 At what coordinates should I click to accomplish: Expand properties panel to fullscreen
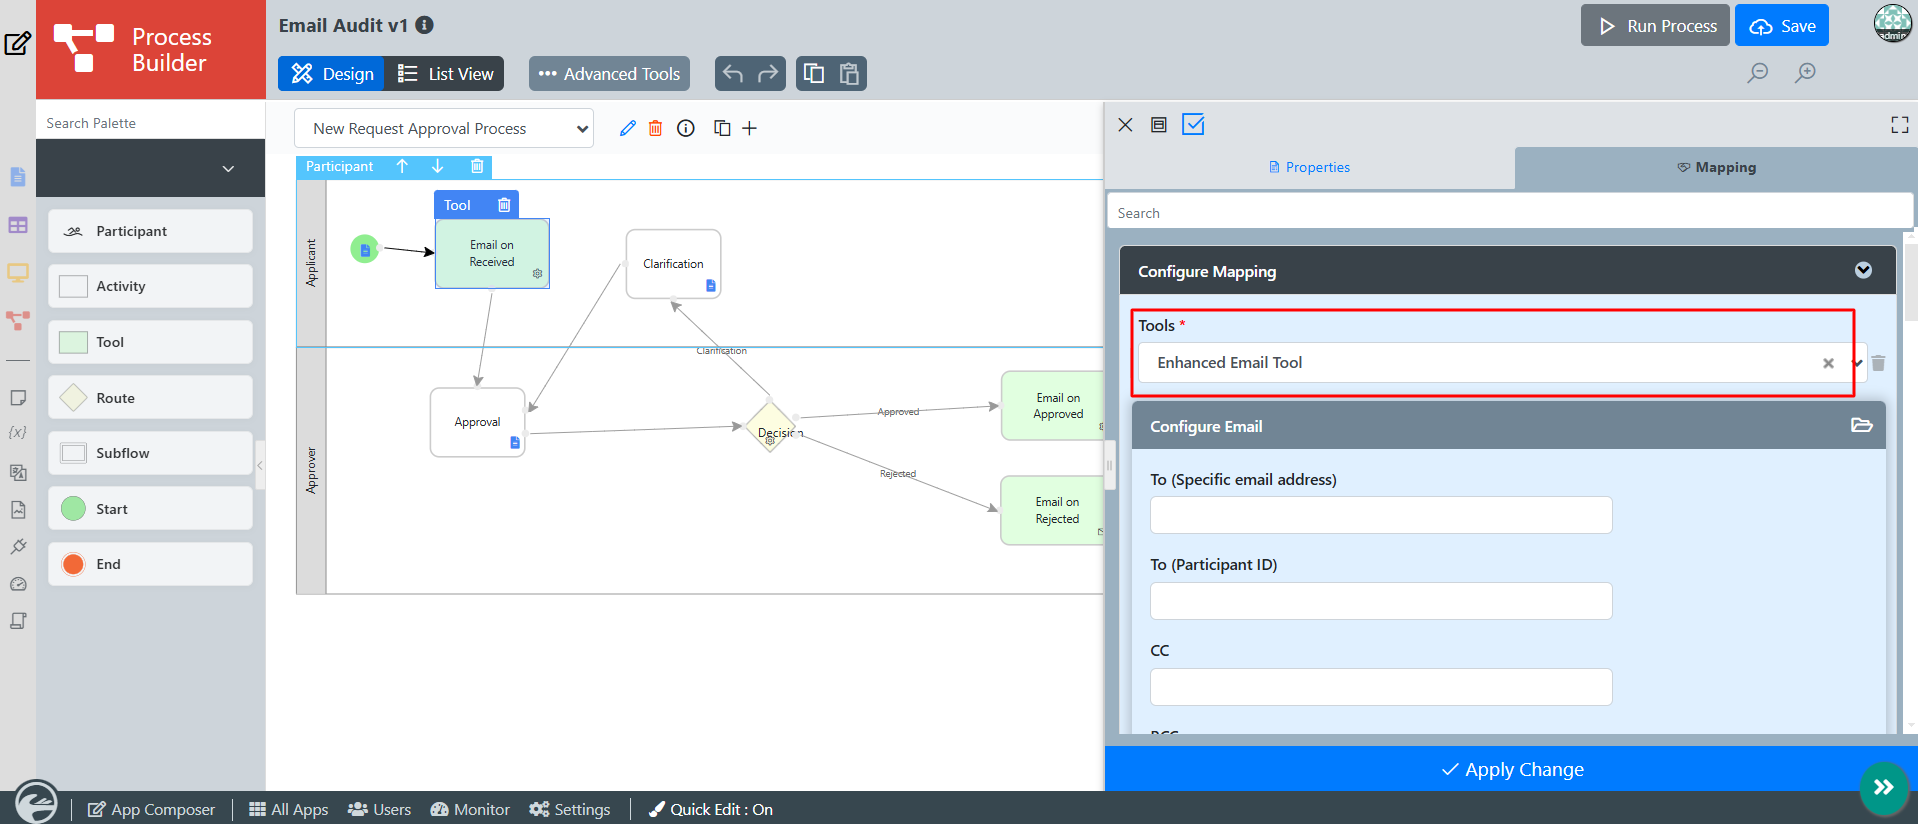[x=1899, y=125]
